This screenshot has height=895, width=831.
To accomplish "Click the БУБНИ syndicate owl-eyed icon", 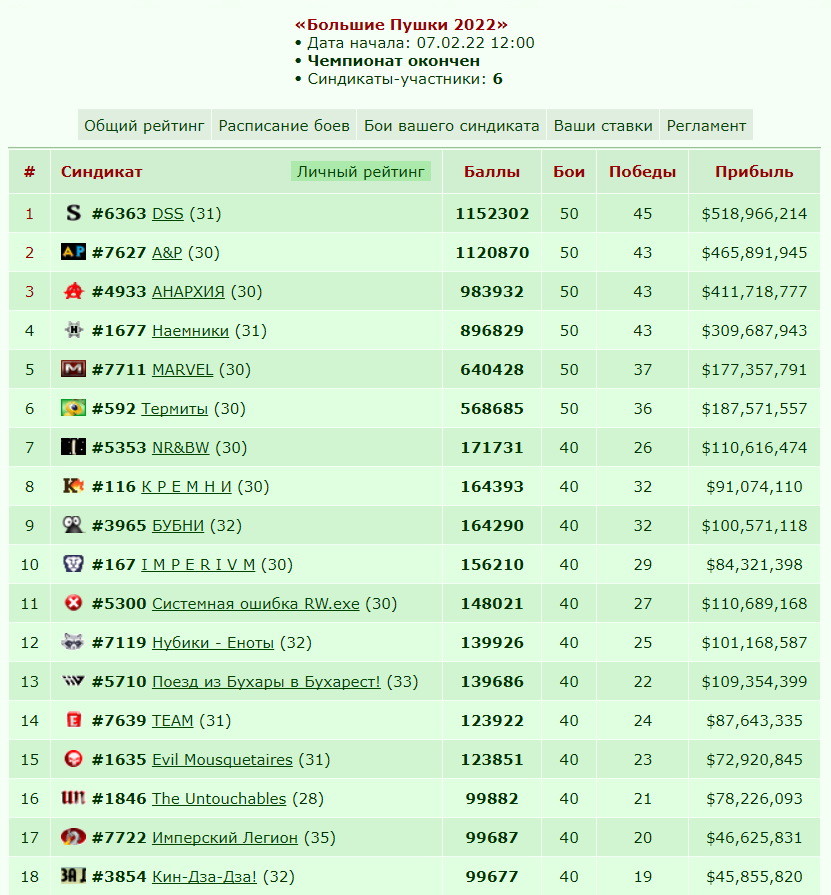I will click(x=73, y=525).
